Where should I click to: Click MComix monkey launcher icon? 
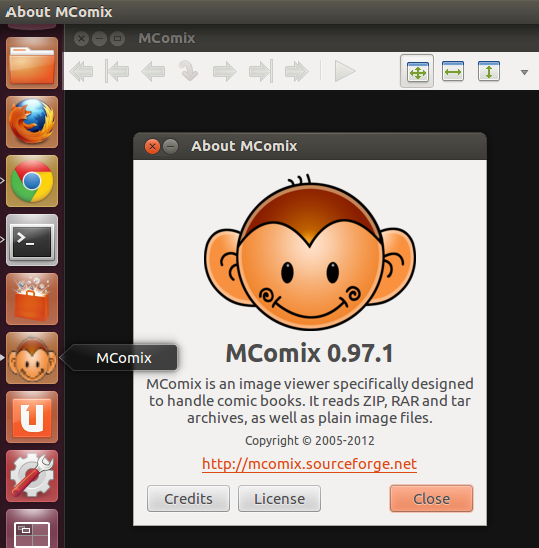(x=32, y=358)
